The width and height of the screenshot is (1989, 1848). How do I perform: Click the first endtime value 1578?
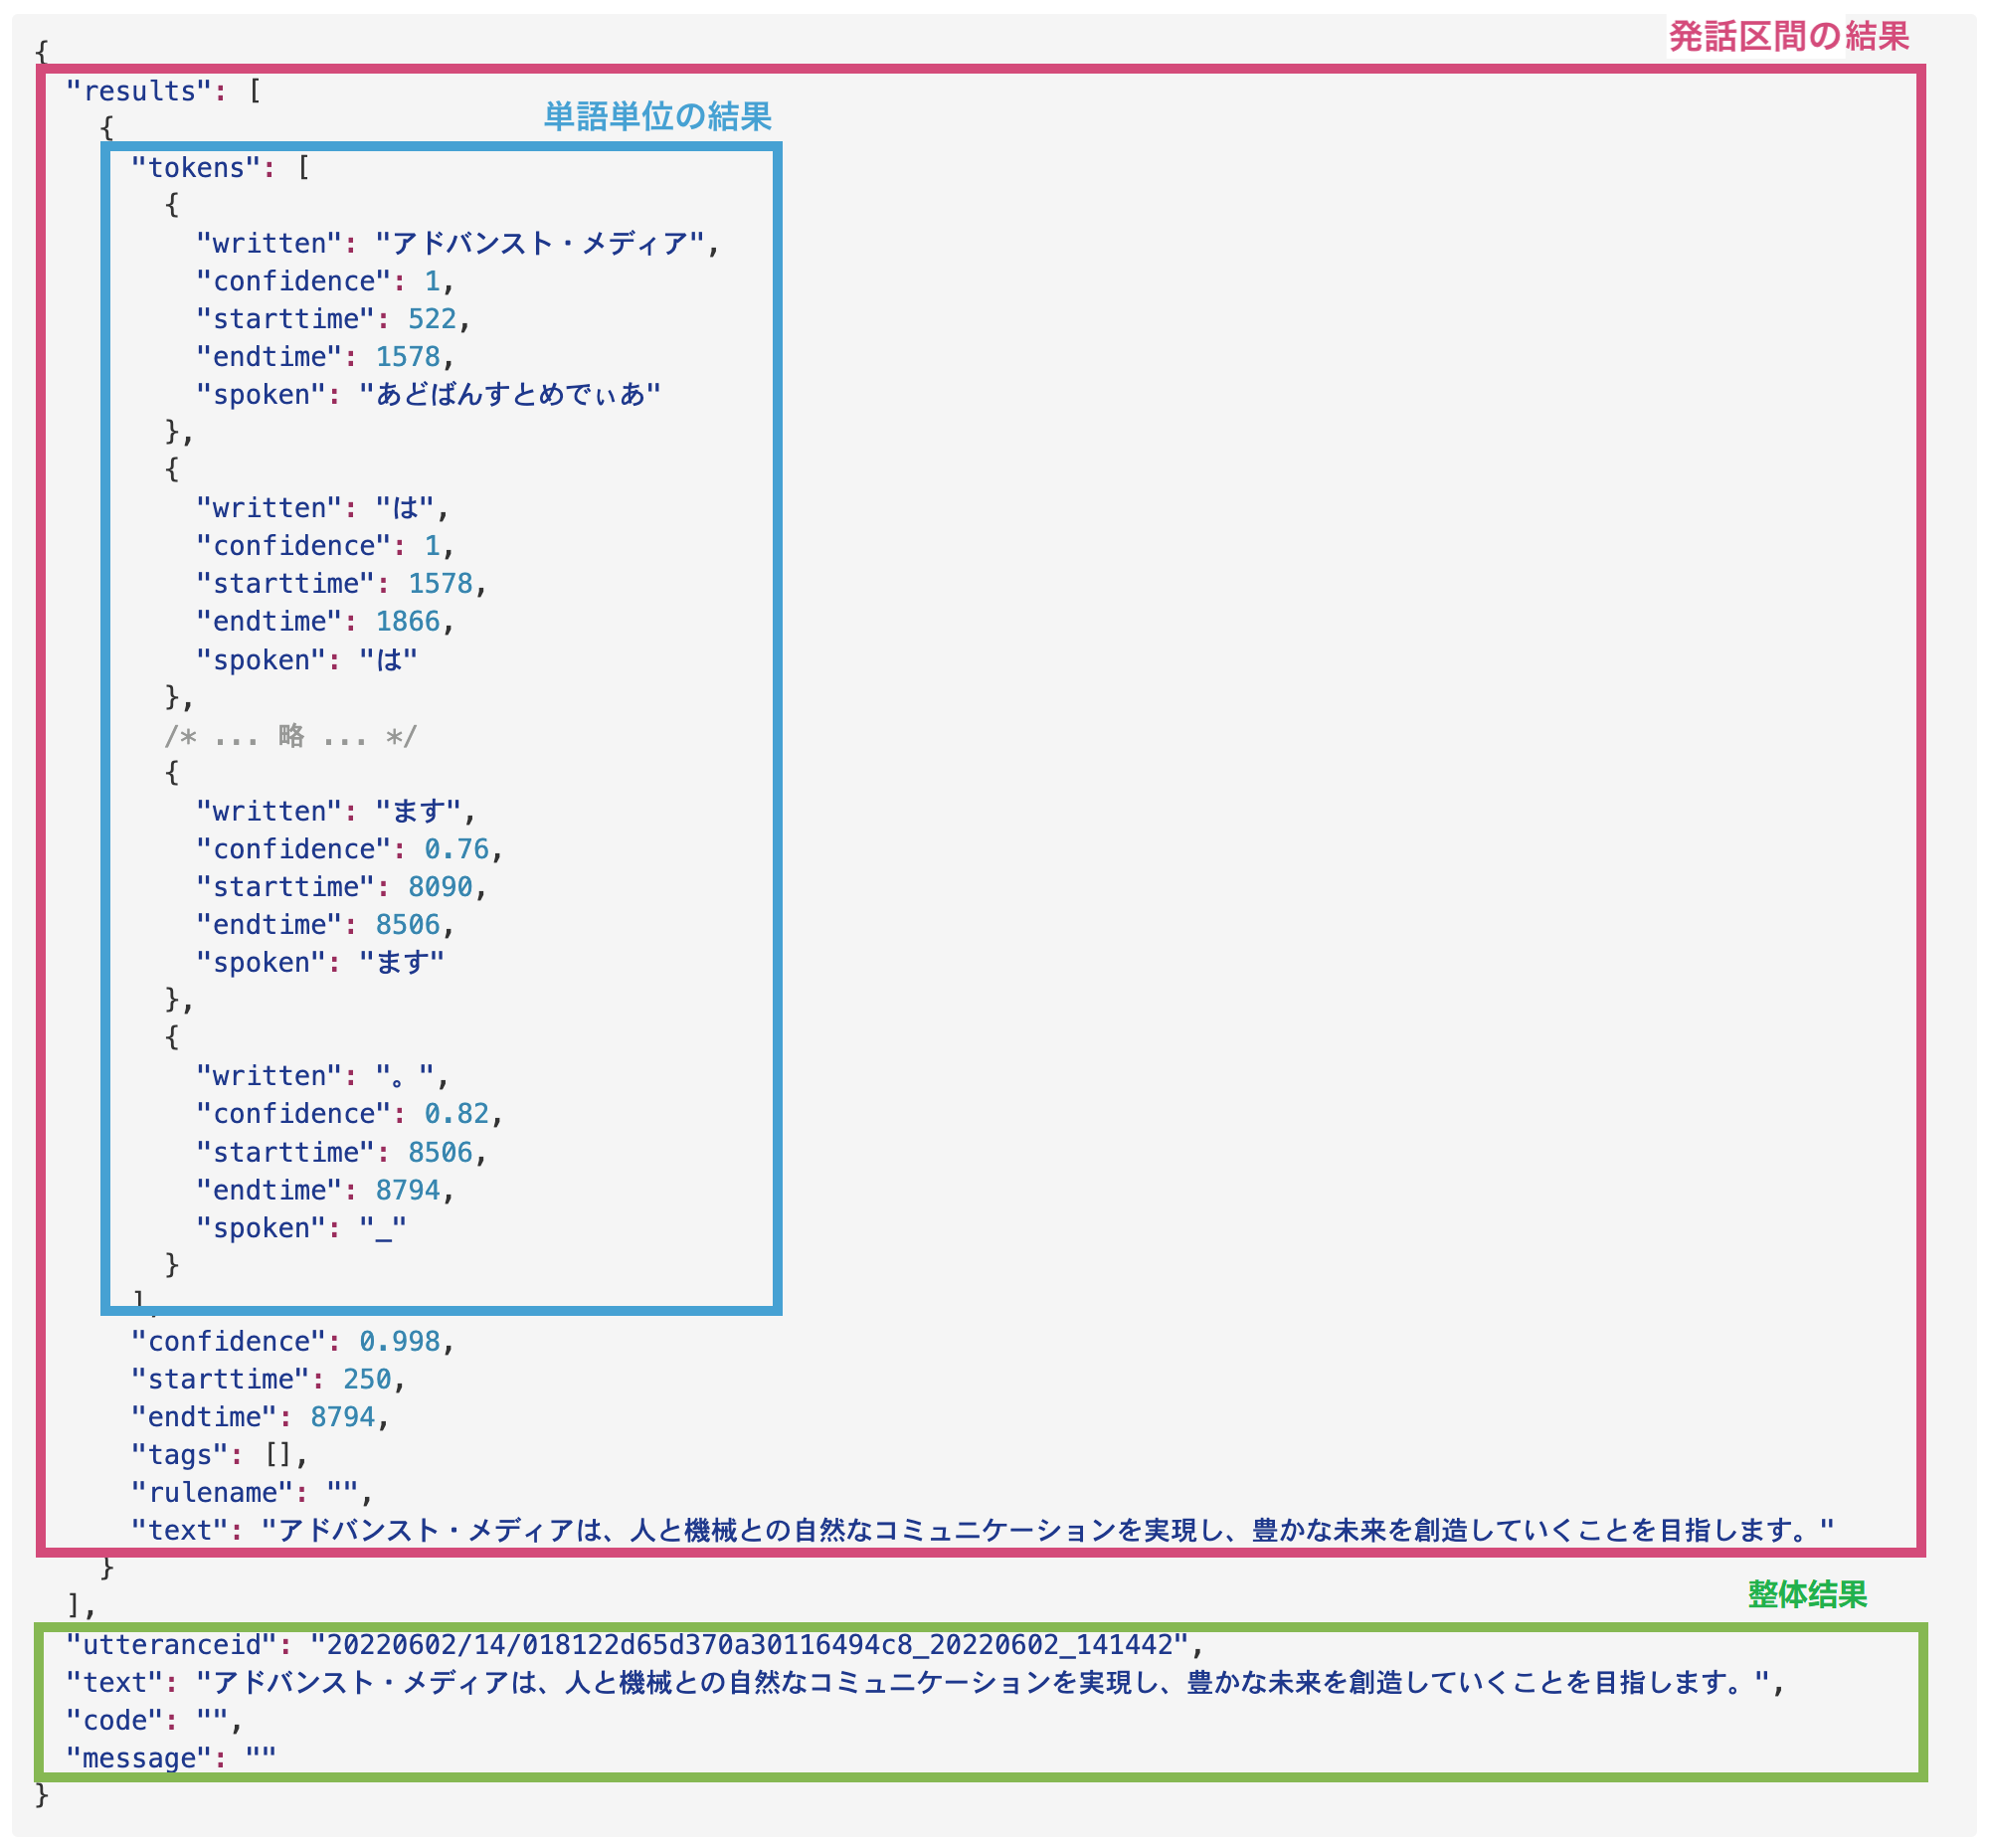pos(408,357)
